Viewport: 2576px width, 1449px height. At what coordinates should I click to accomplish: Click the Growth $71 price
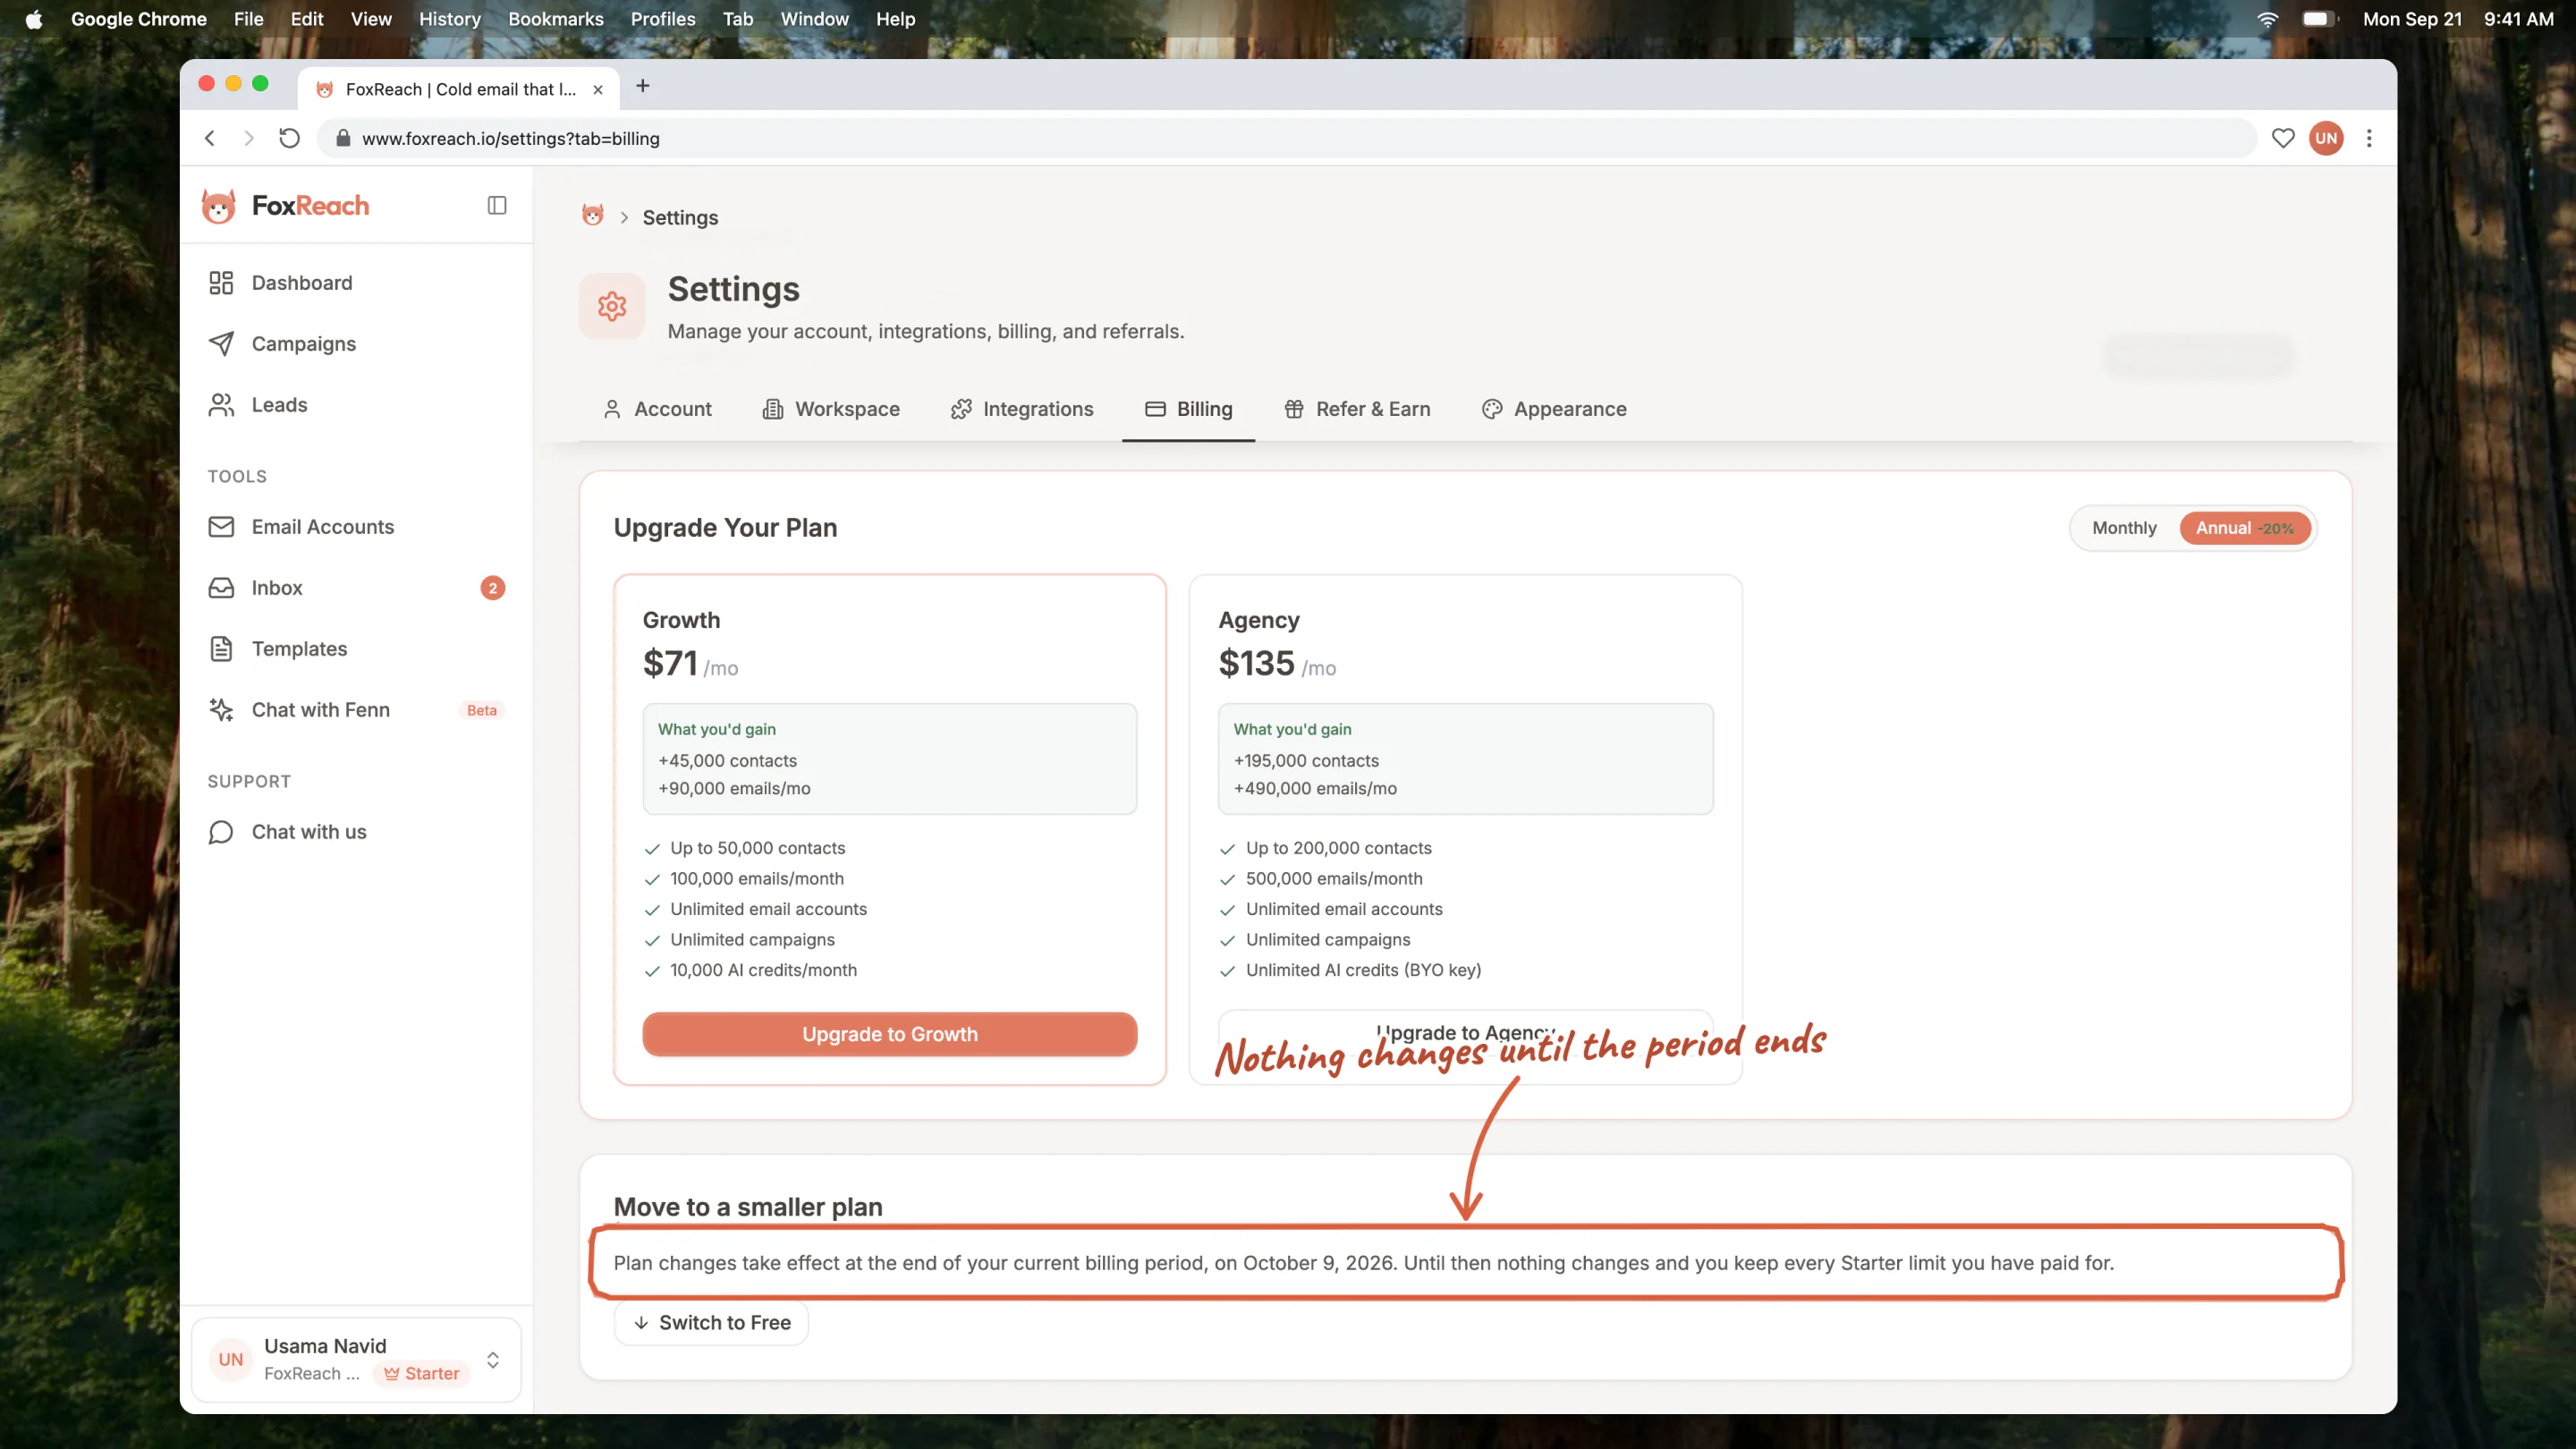670,663
